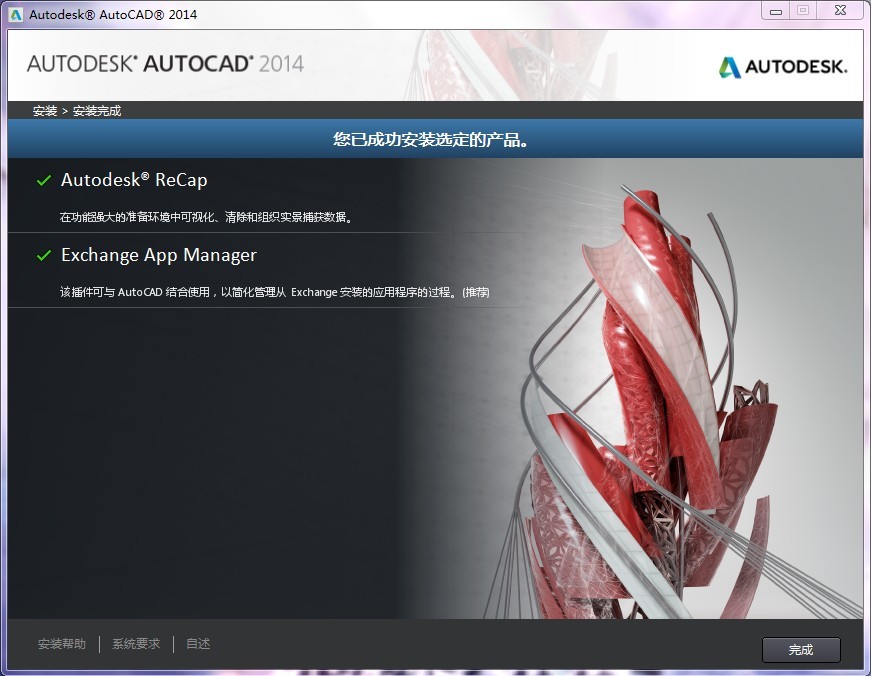Click the 完成 finish button
Screen dimensions: 871x676
click(x=801, y=649)
